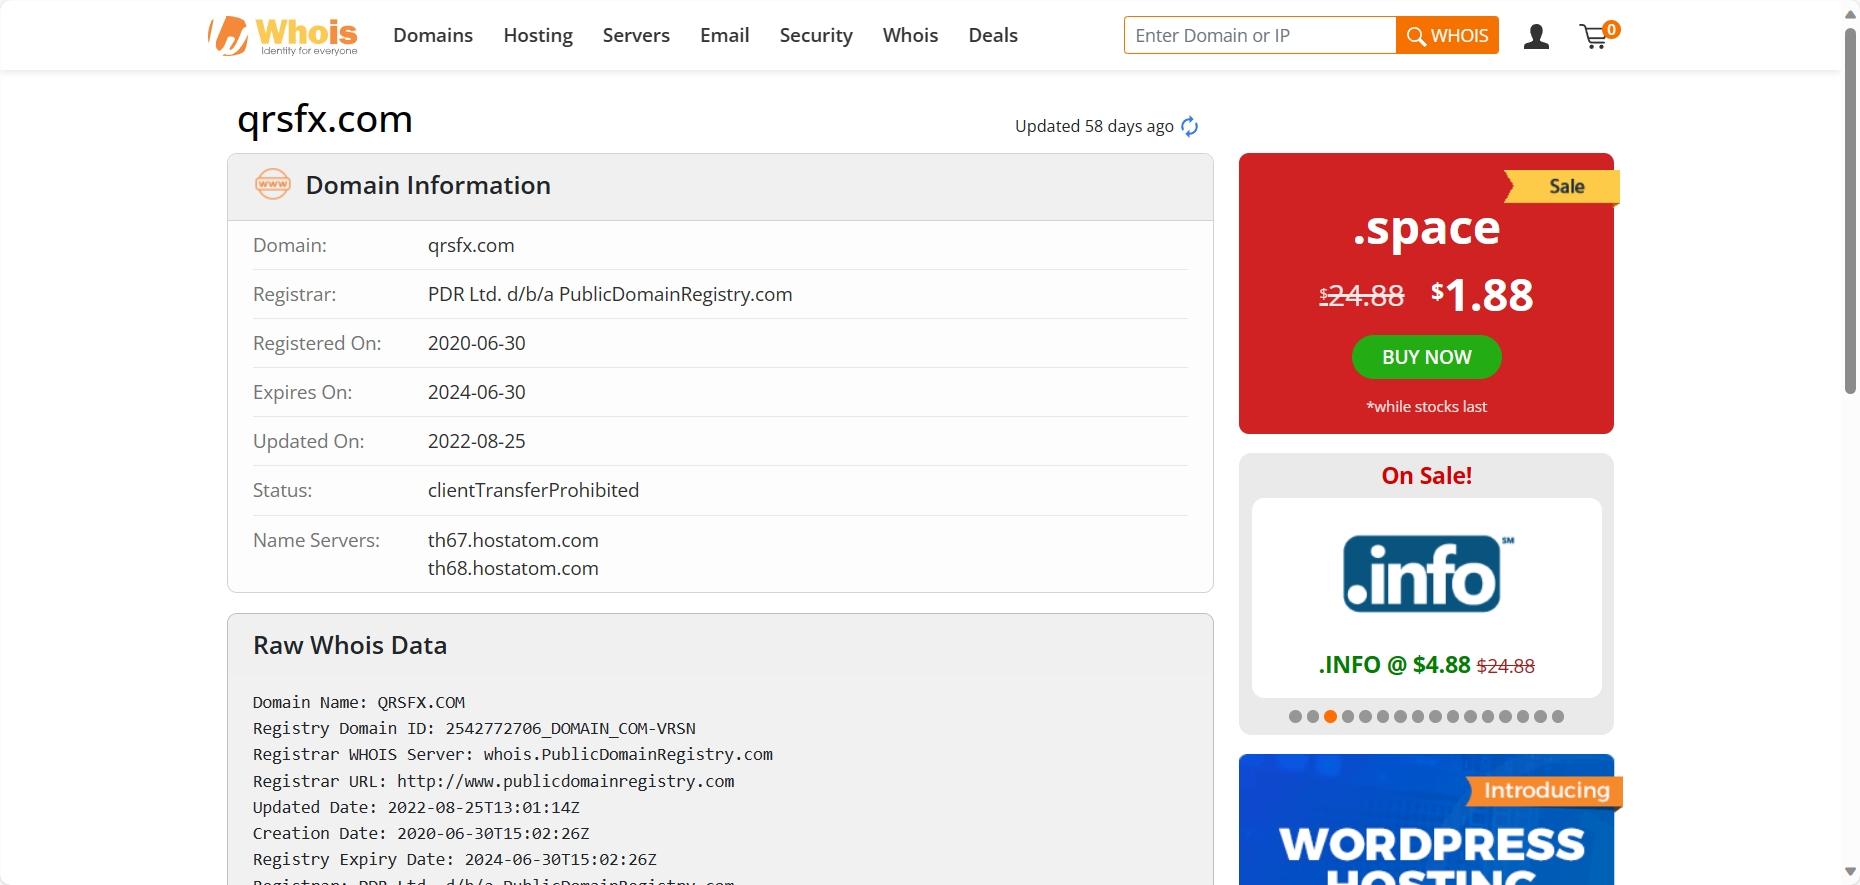Click the Updated On date 2022-08-25
This screenshot has width=1860, height=885.
pos(477,441)
